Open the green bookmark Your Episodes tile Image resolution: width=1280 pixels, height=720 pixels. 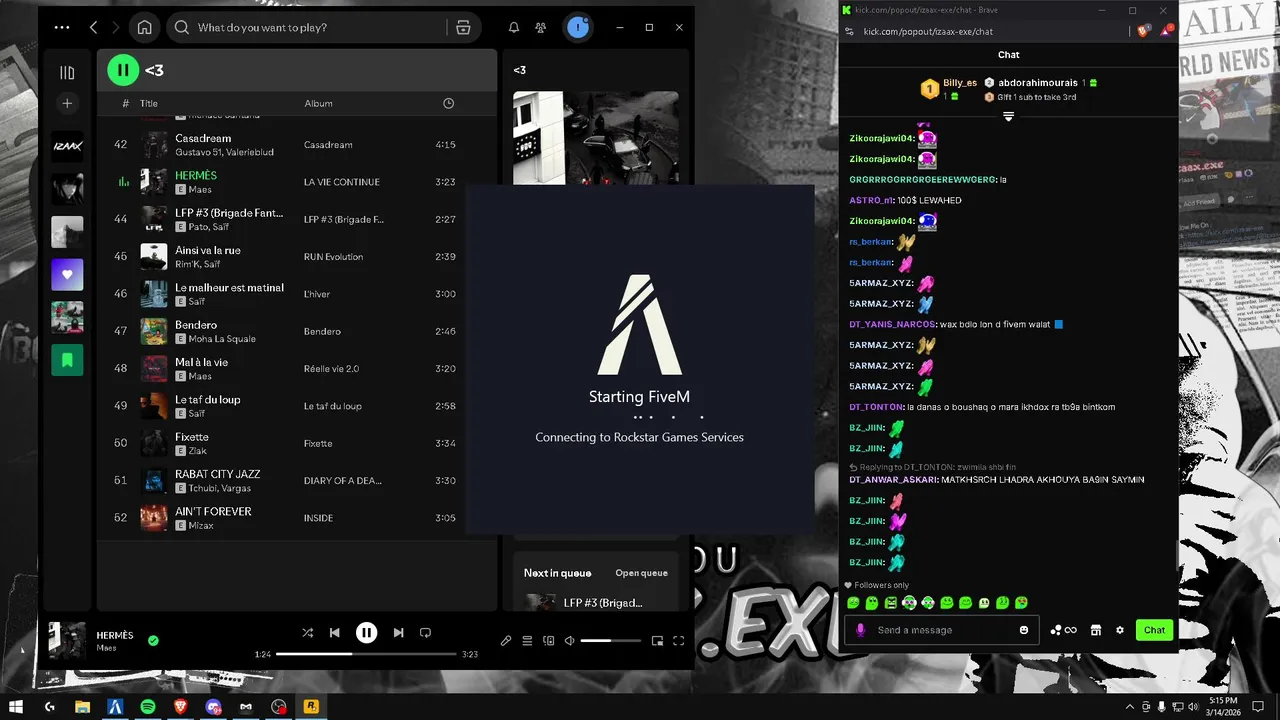pyautogui.click(x=67, y=360)
